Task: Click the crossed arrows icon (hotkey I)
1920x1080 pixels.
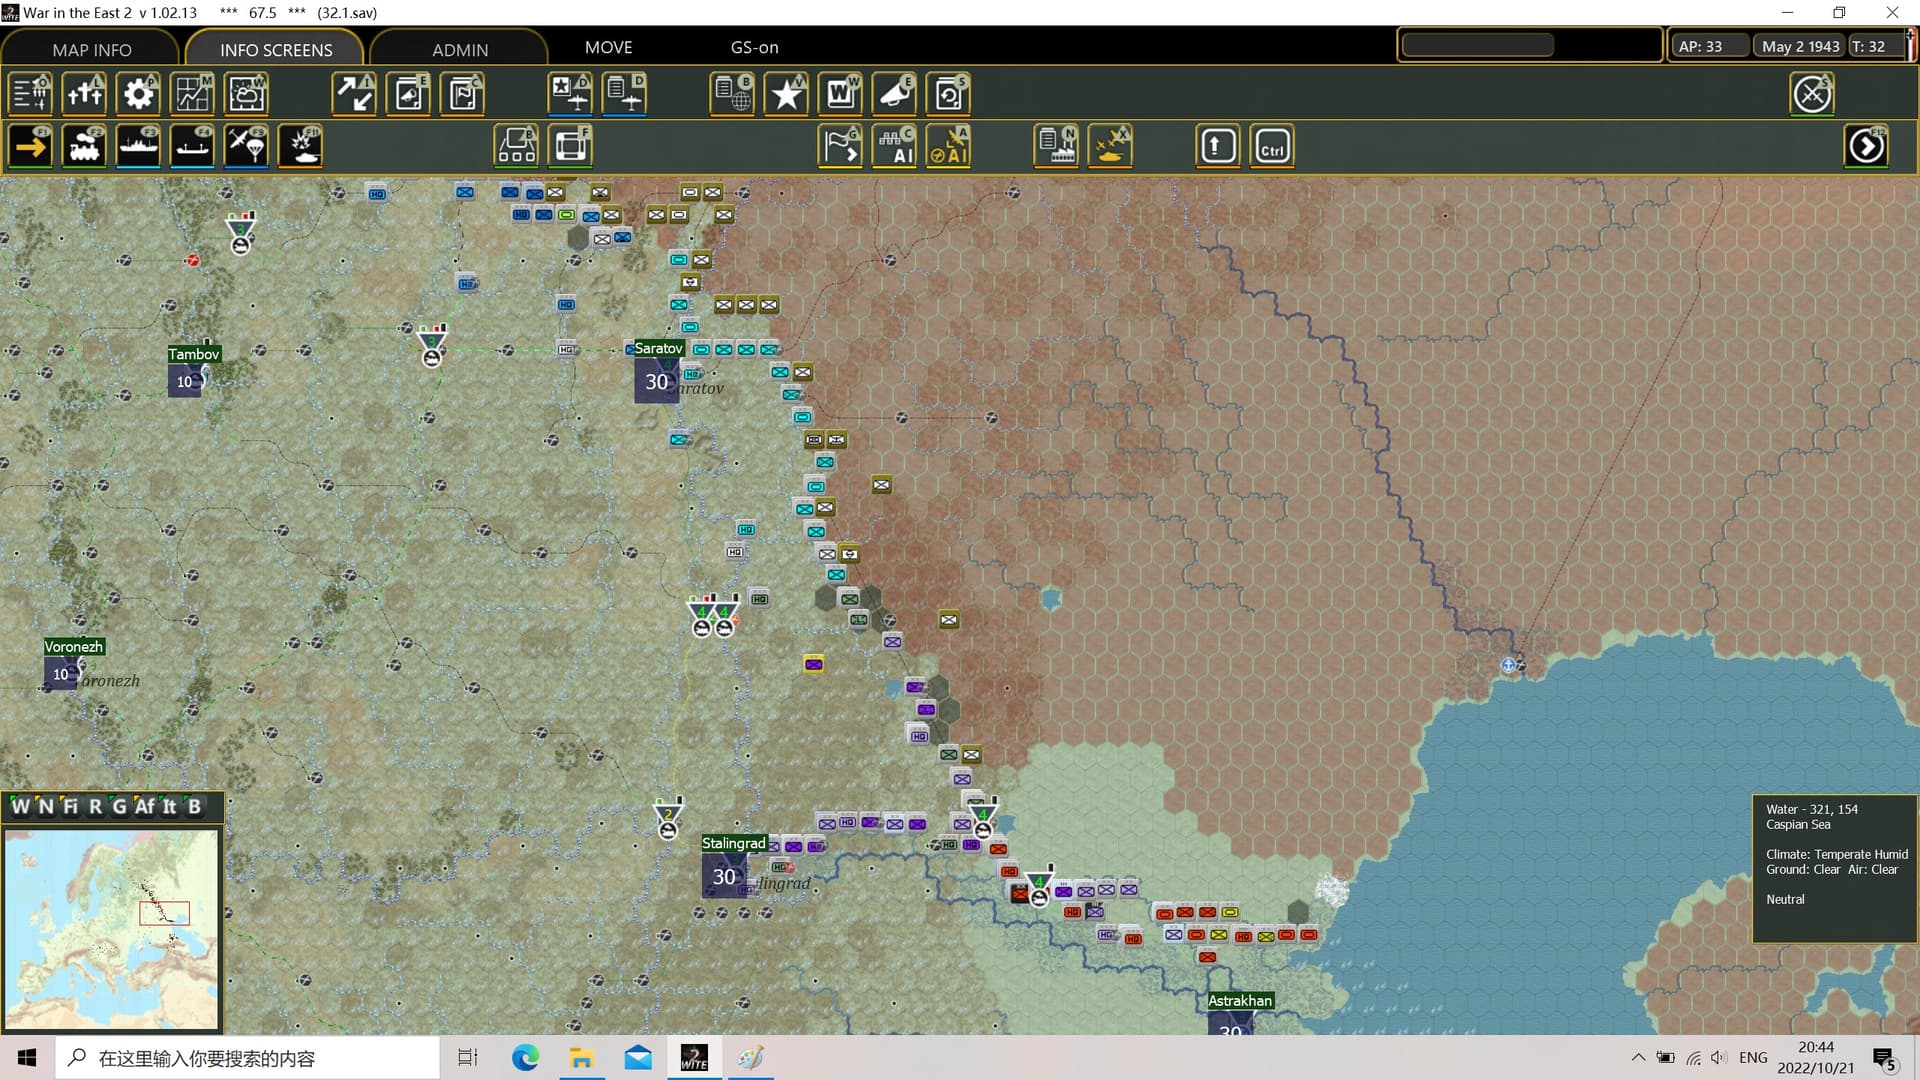Action: click(354, 94)
